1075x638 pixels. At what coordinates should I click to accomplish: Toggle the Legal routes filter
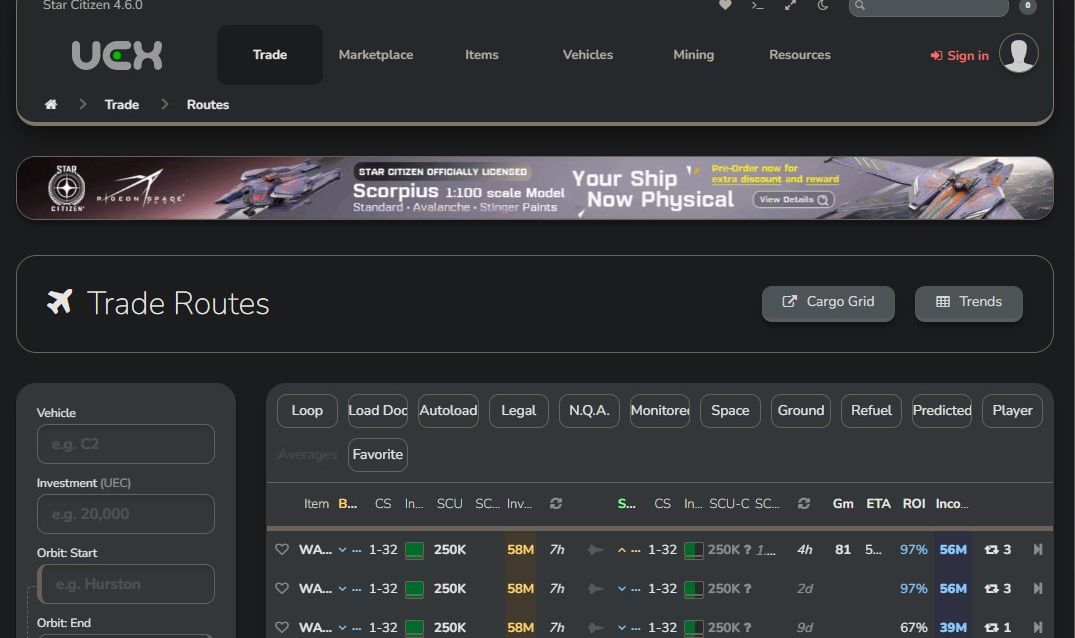[518, 410]
